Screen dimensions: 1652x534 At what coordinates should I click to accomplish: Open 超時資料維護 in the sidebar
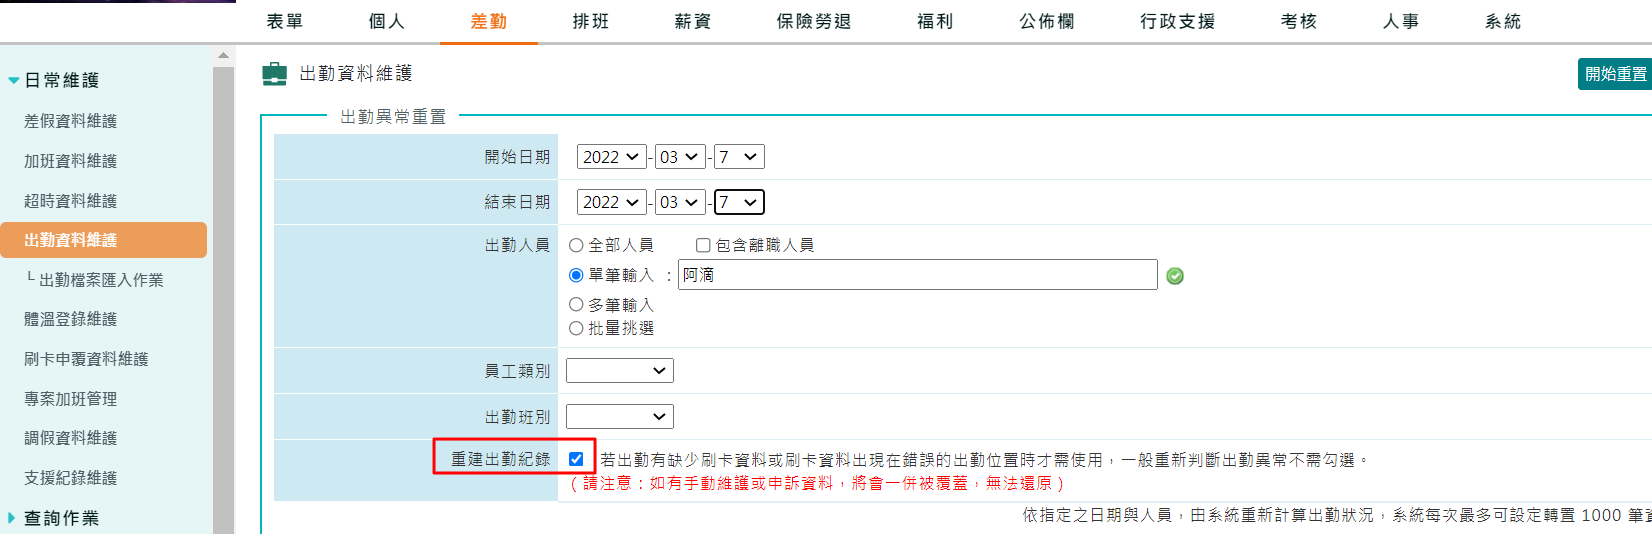pyautogui.click(x=71, y=201)
